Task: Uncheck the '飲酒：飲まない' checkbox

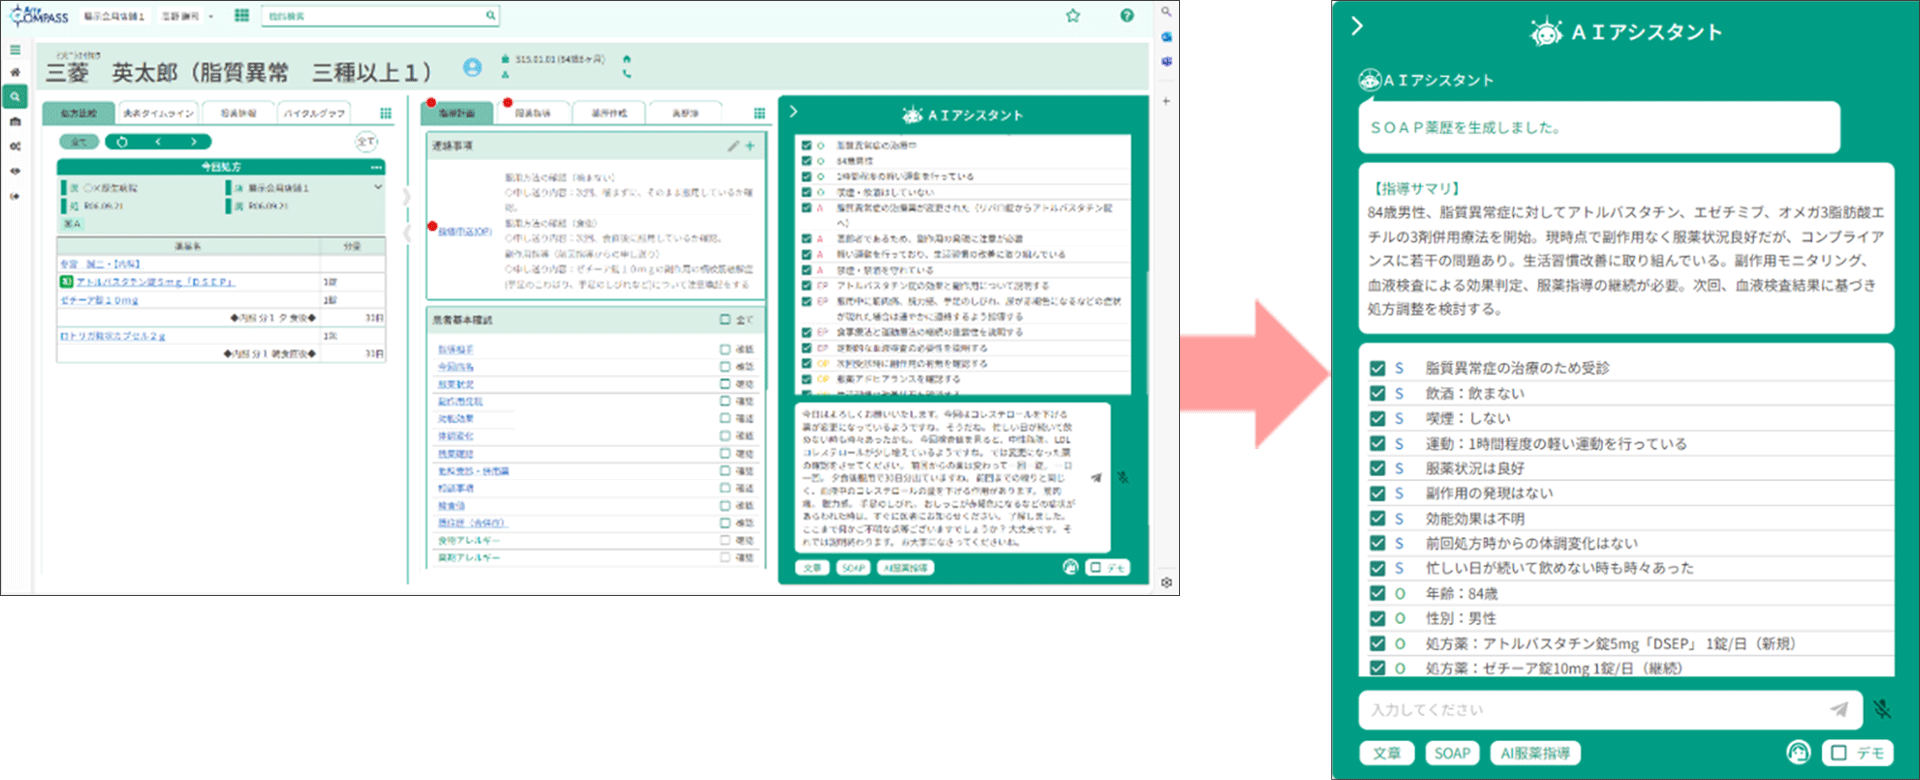Action: (1378, 393)
